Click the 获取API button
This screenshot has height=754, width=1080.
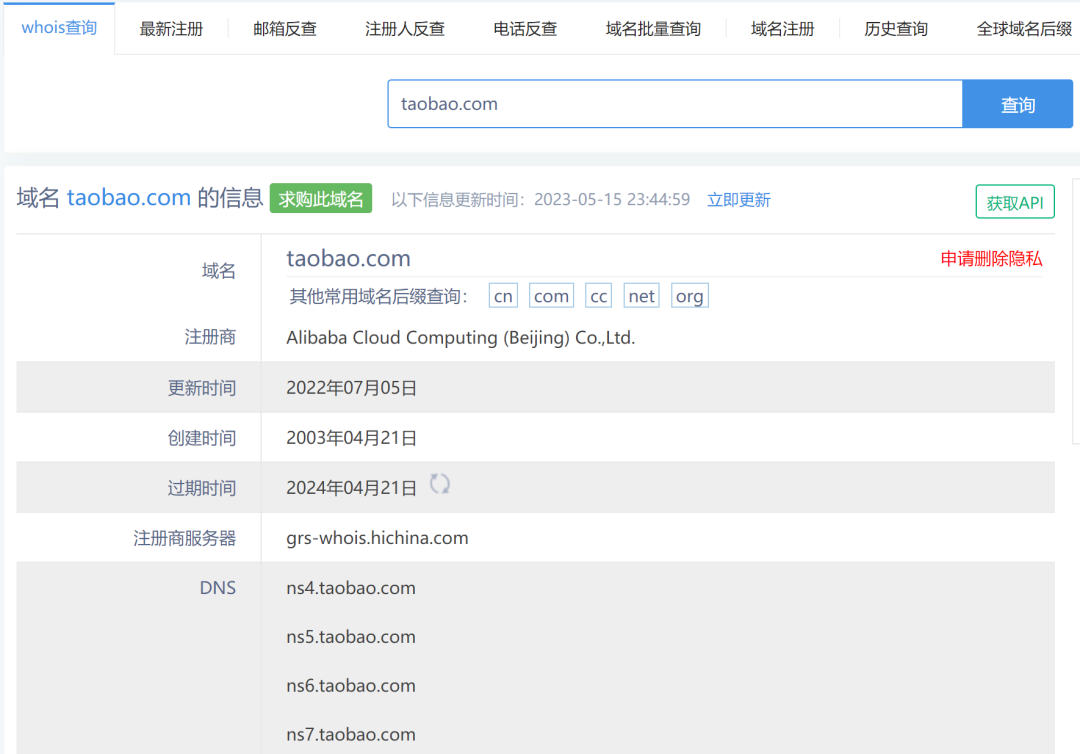click(1014, 203)
